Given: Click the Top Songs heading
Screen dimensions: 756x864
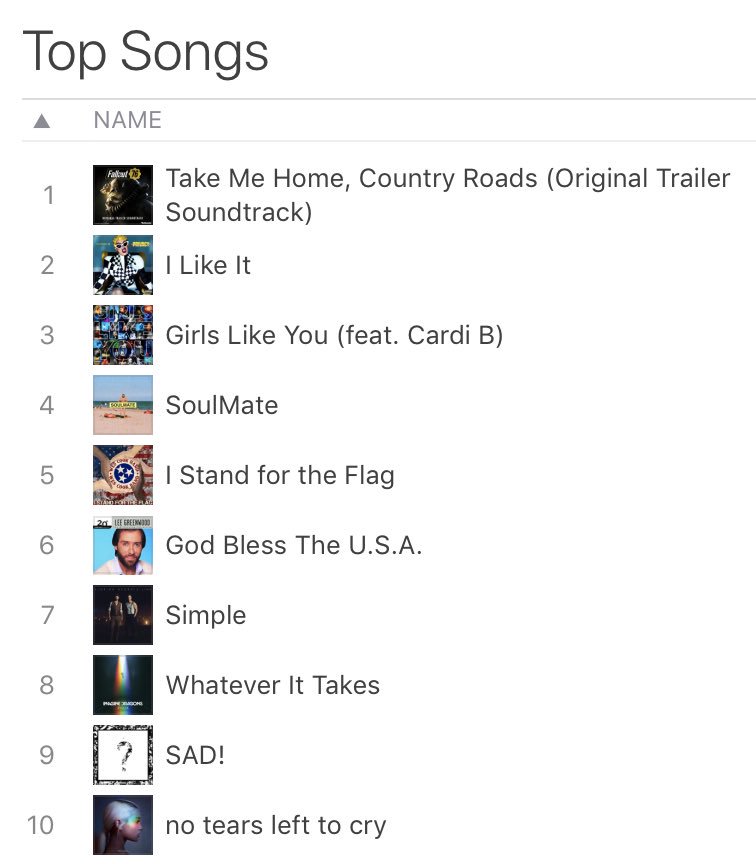Looking at the screenshot, I should (145, 52).
